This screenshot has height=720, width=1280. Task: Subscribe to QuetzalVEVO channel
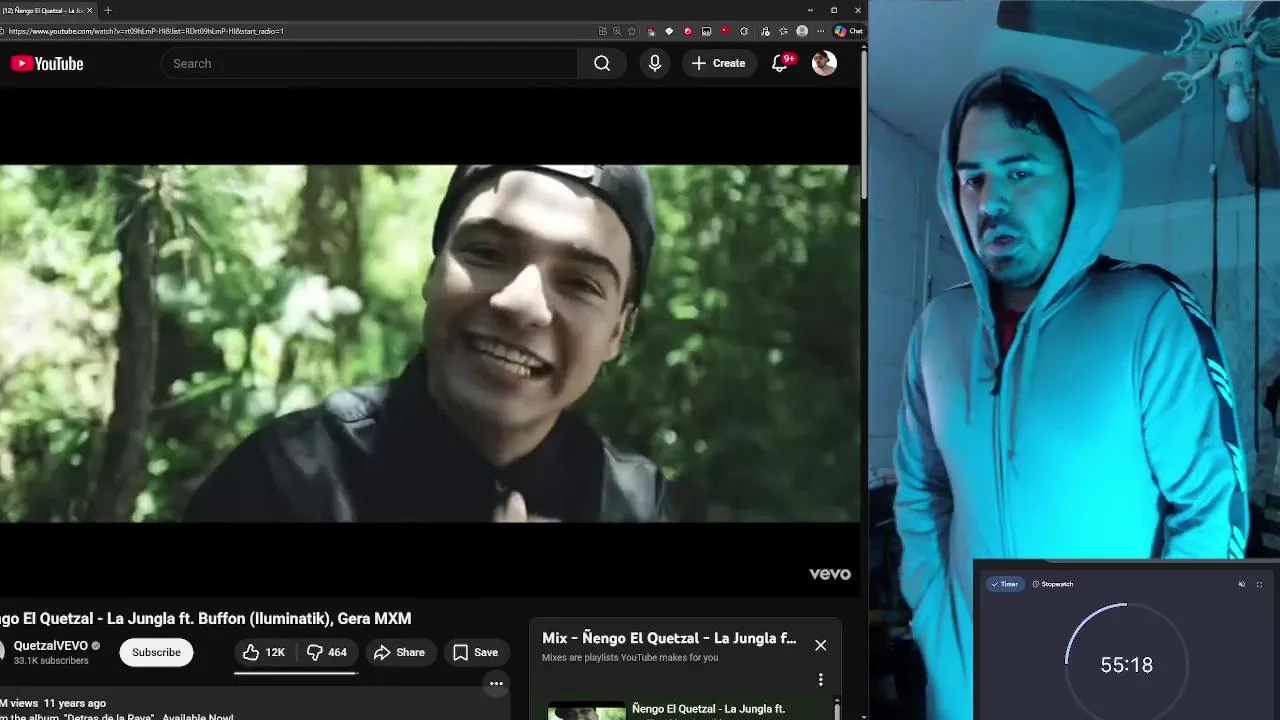(x=156, y=652)
